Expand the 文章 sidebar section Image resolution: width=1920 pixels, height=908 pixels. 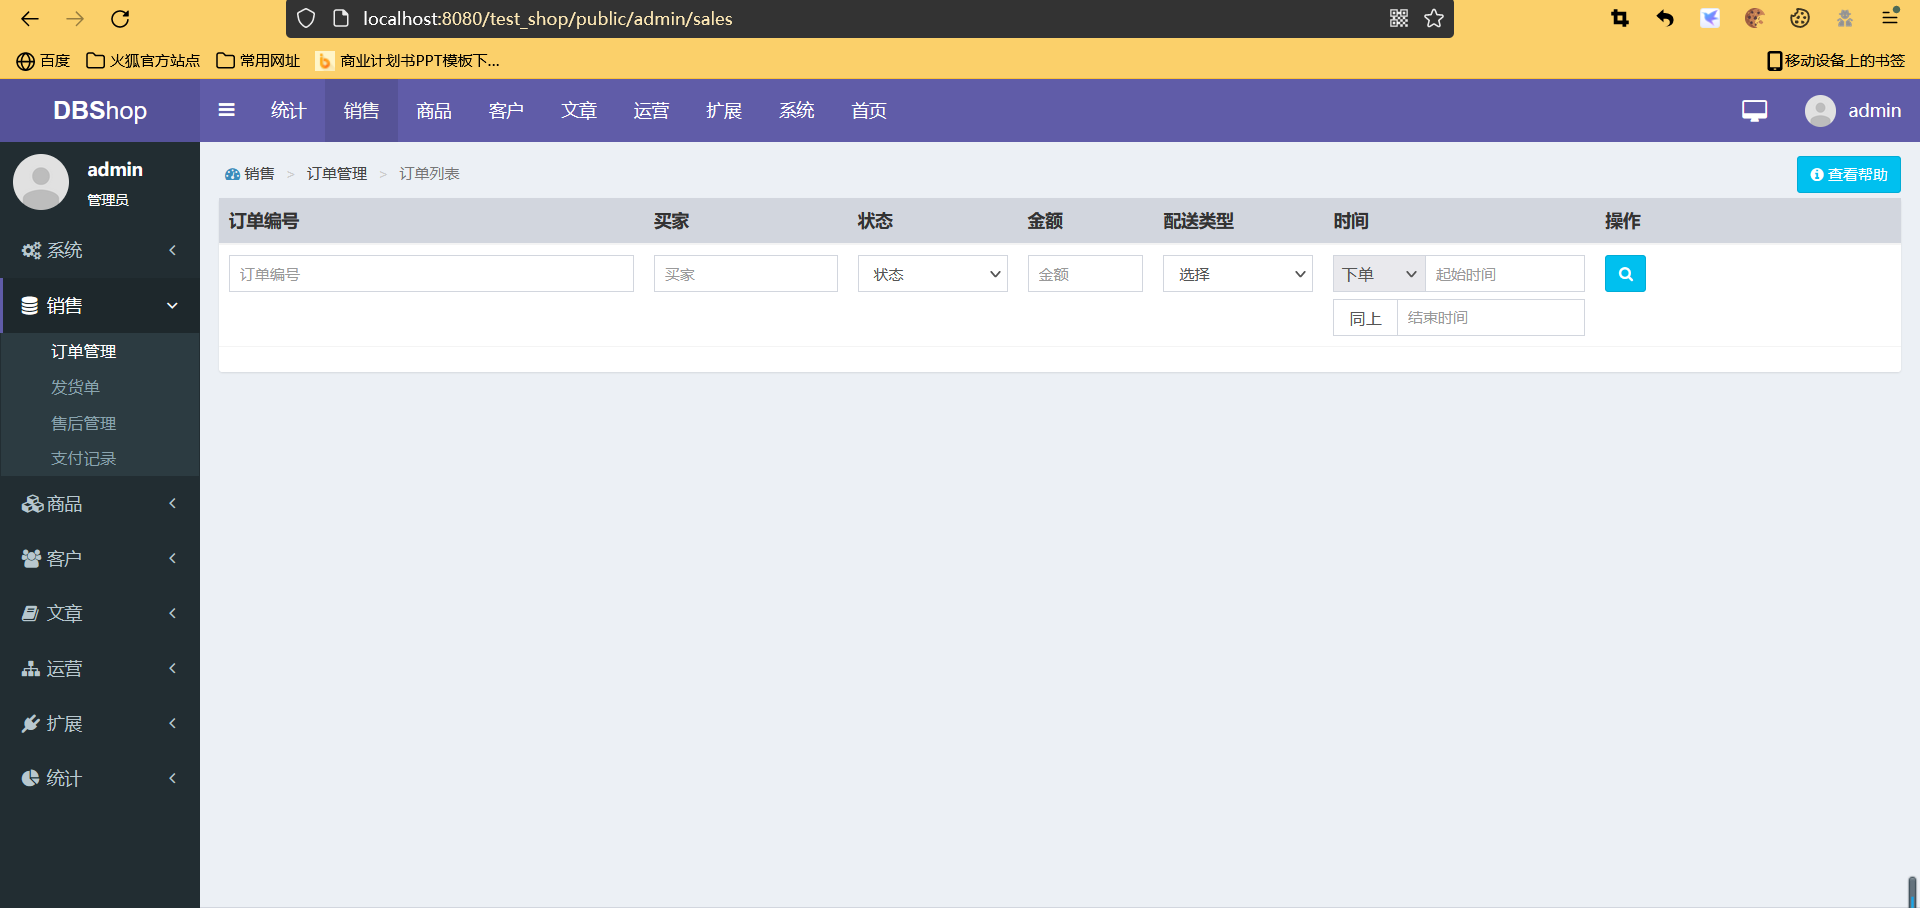100,614
